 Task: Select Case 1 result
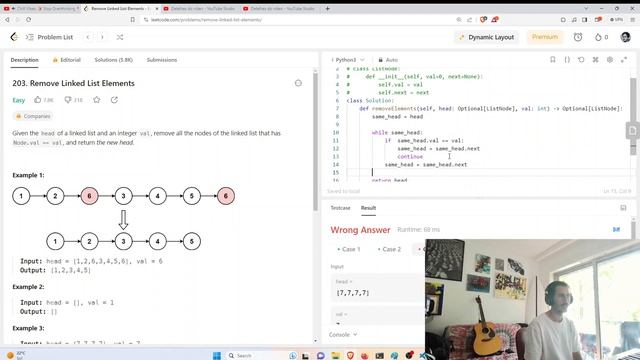click(x=349, y=249)
